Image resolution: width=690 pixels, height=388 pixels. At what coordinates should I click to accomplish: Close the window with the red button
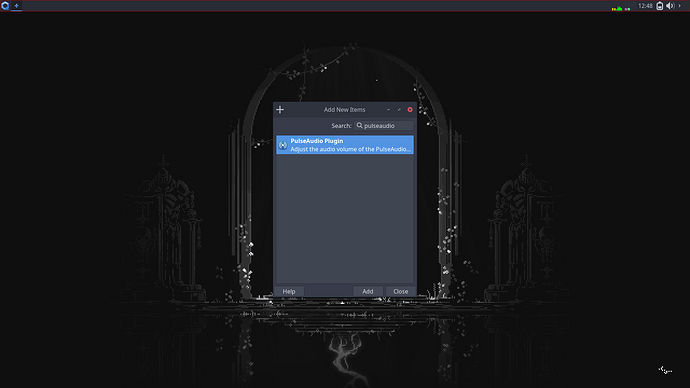click(x=410, y=110)
